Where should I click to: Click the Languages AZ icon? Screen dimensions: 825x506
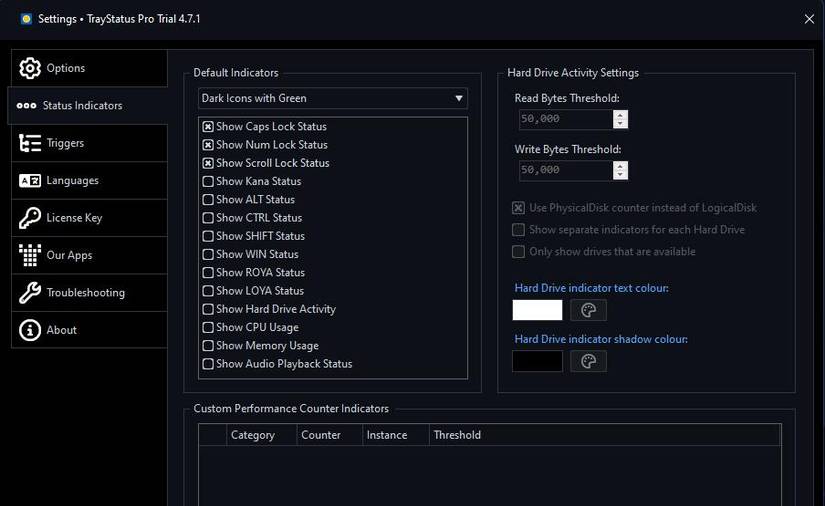coord(29,180)
